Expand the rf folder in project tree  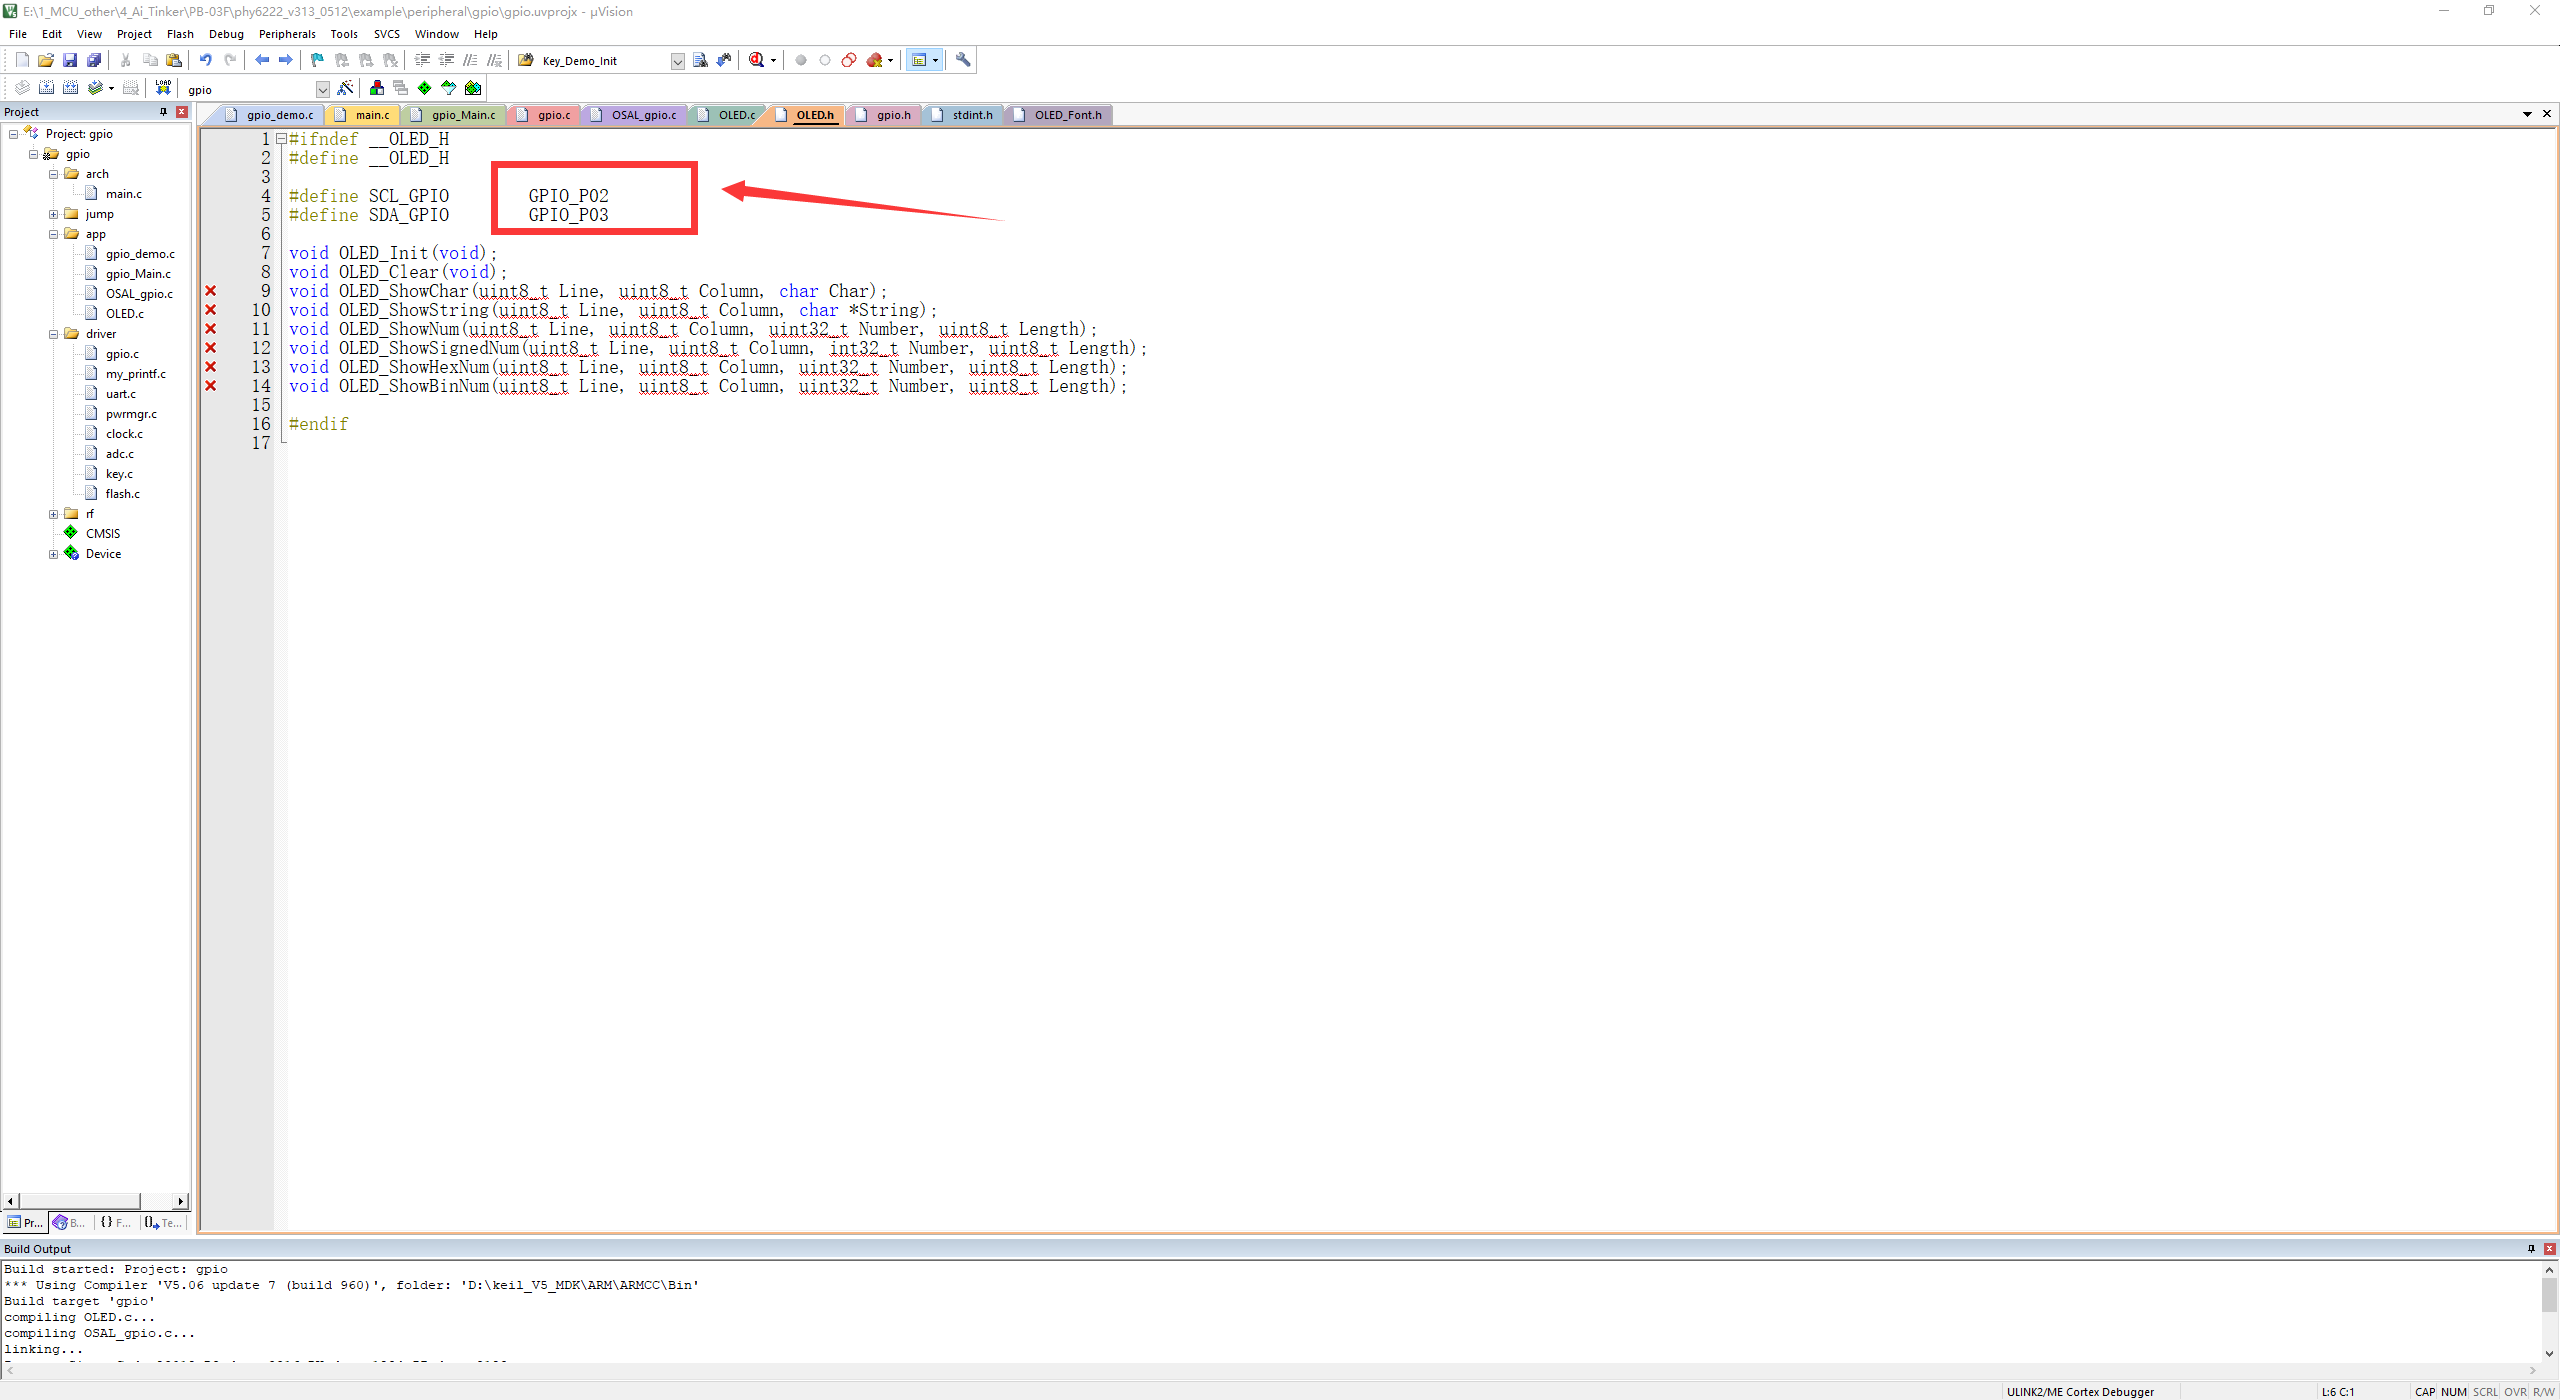[54, 514]
